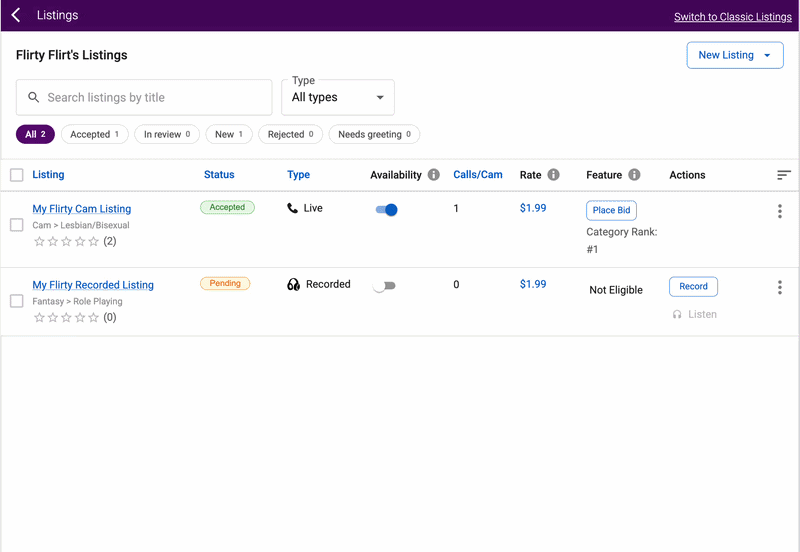Expand the New Listing dropdown button
The image size is (800, 552).
[735, 55]
